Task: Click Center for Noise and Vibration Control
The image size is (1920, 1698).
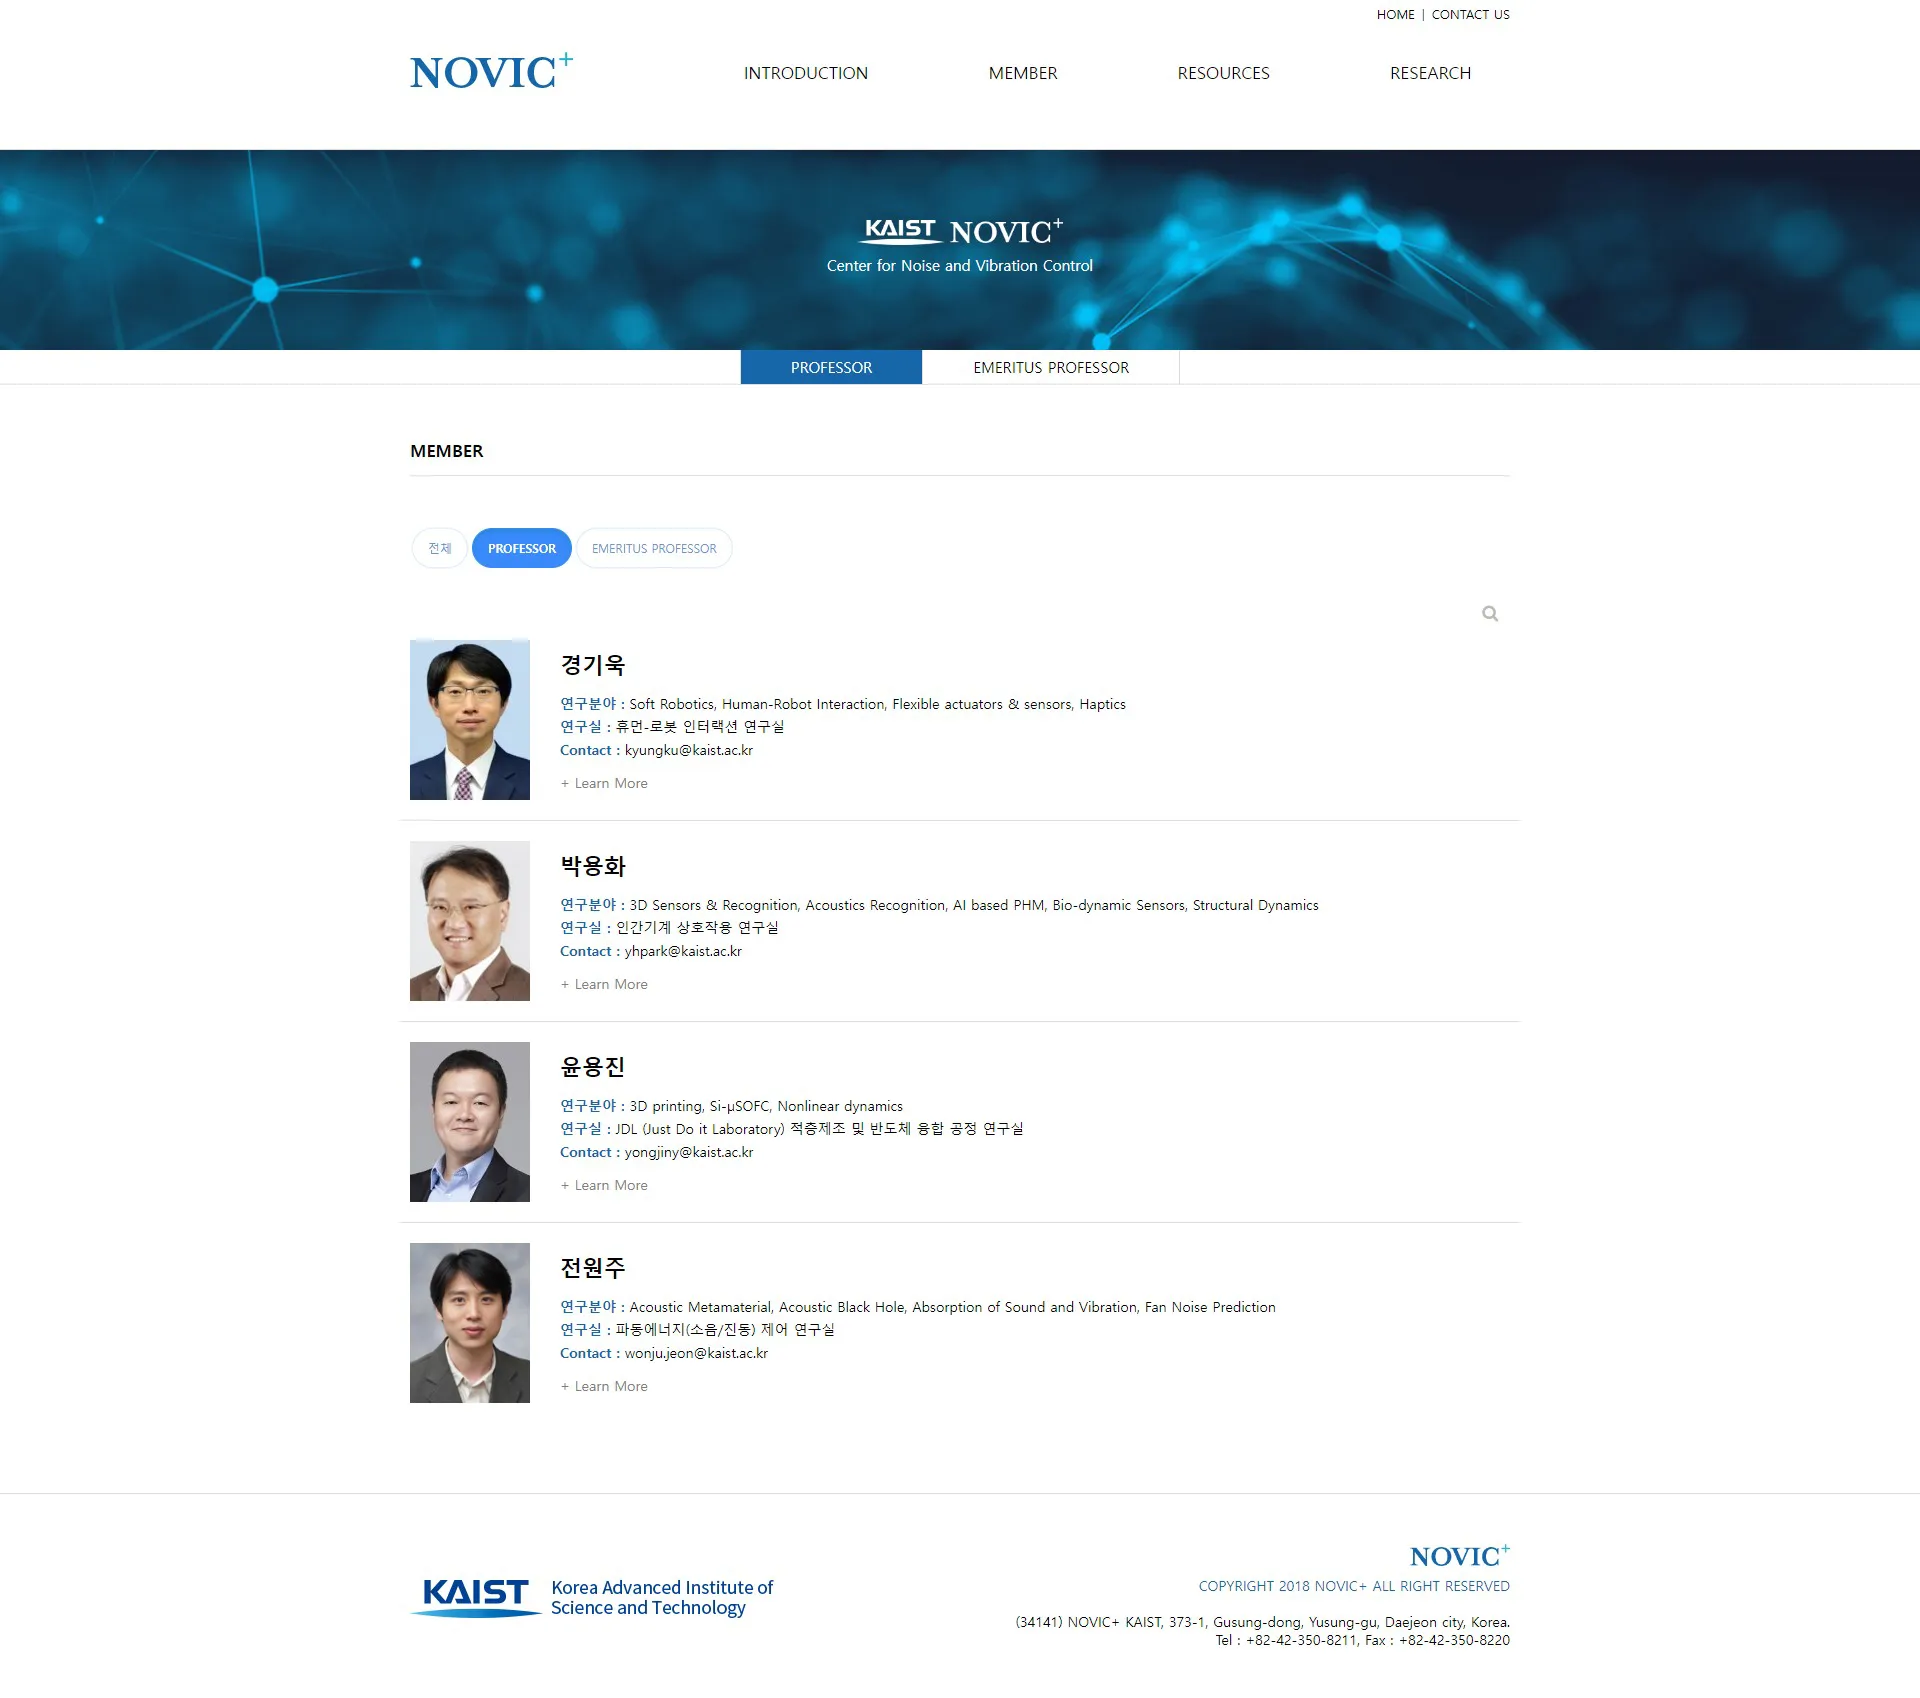Action: [x=960, y=266]
